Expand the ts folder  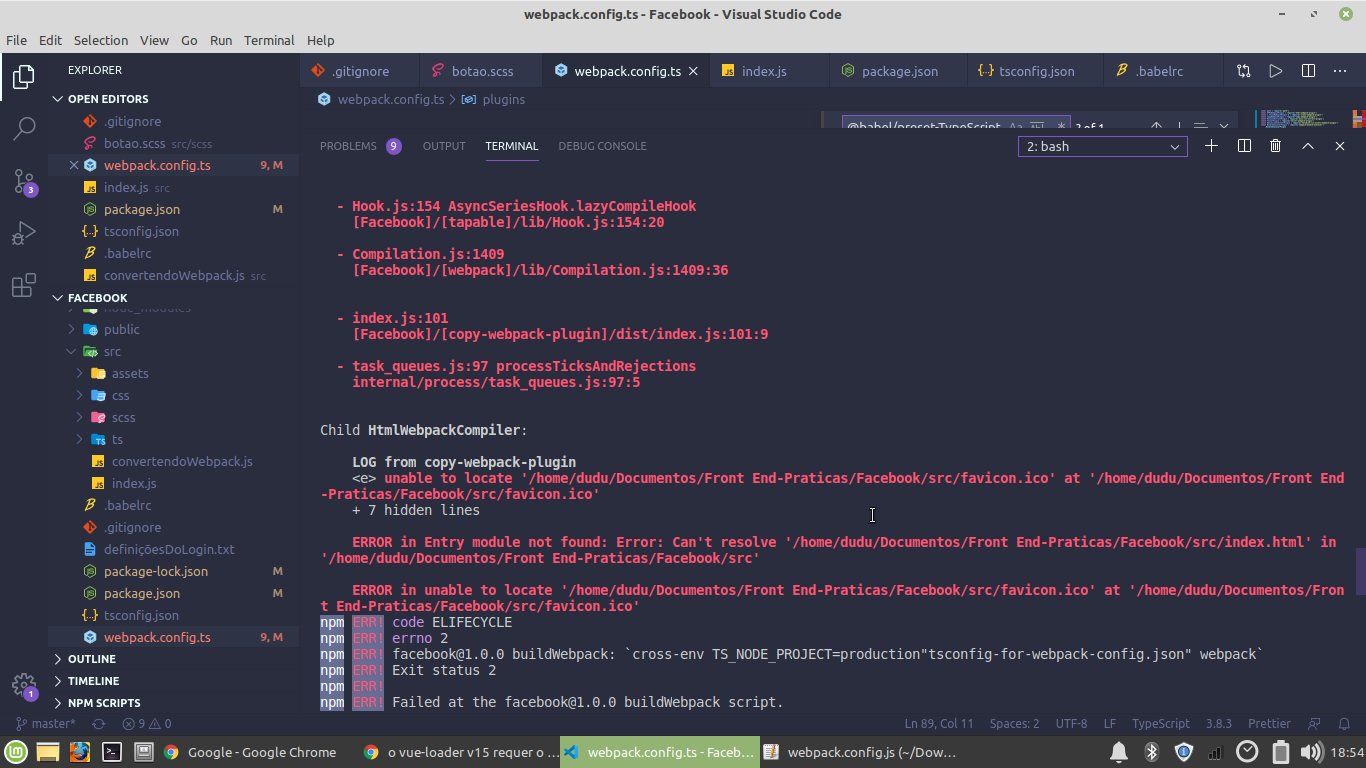(173, 439)
